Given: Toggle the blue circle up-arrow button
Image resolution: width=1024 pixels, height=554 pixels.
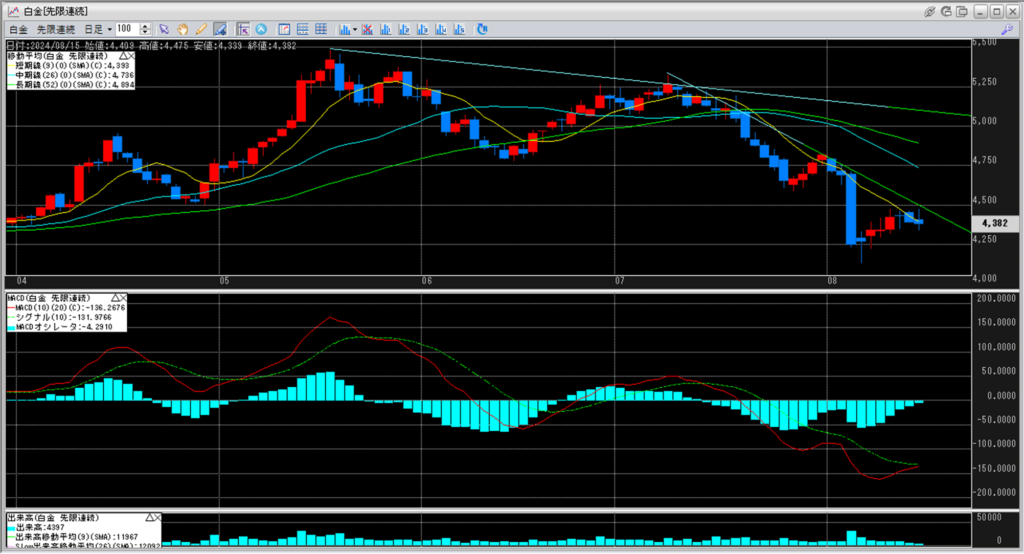Looking at the screenshot, I should [261, 29].
